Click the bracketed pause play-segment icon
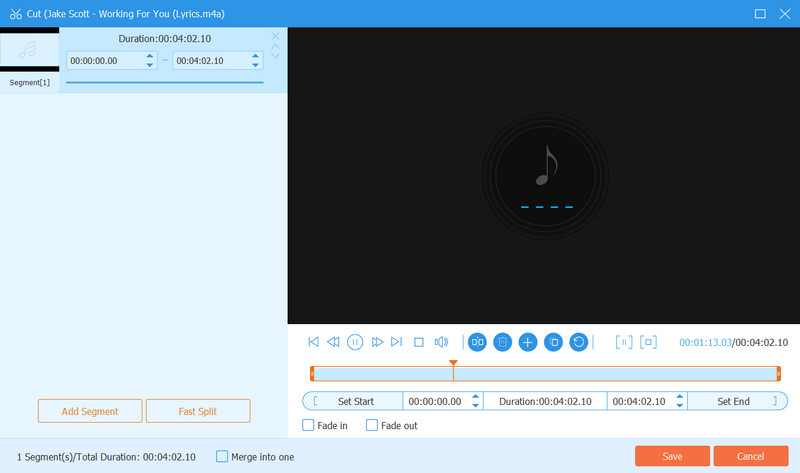This screenshot has width=800, height=473. (x=623, y=342)
